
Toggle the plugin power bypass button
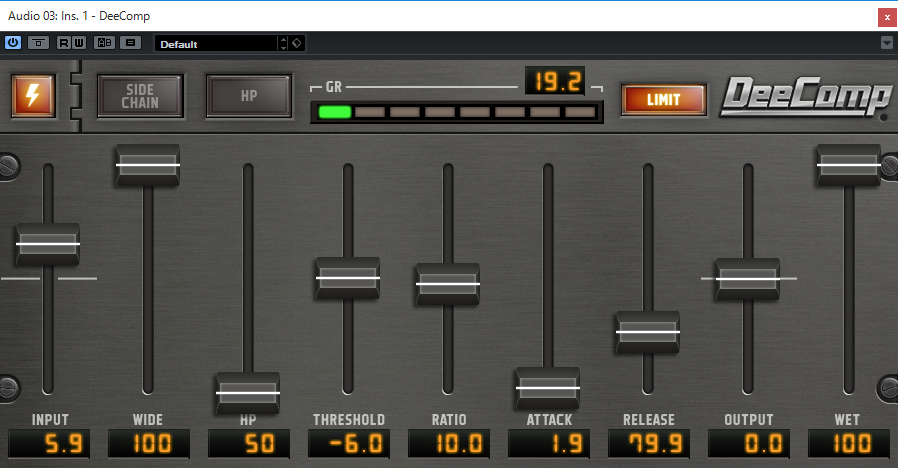13,43
